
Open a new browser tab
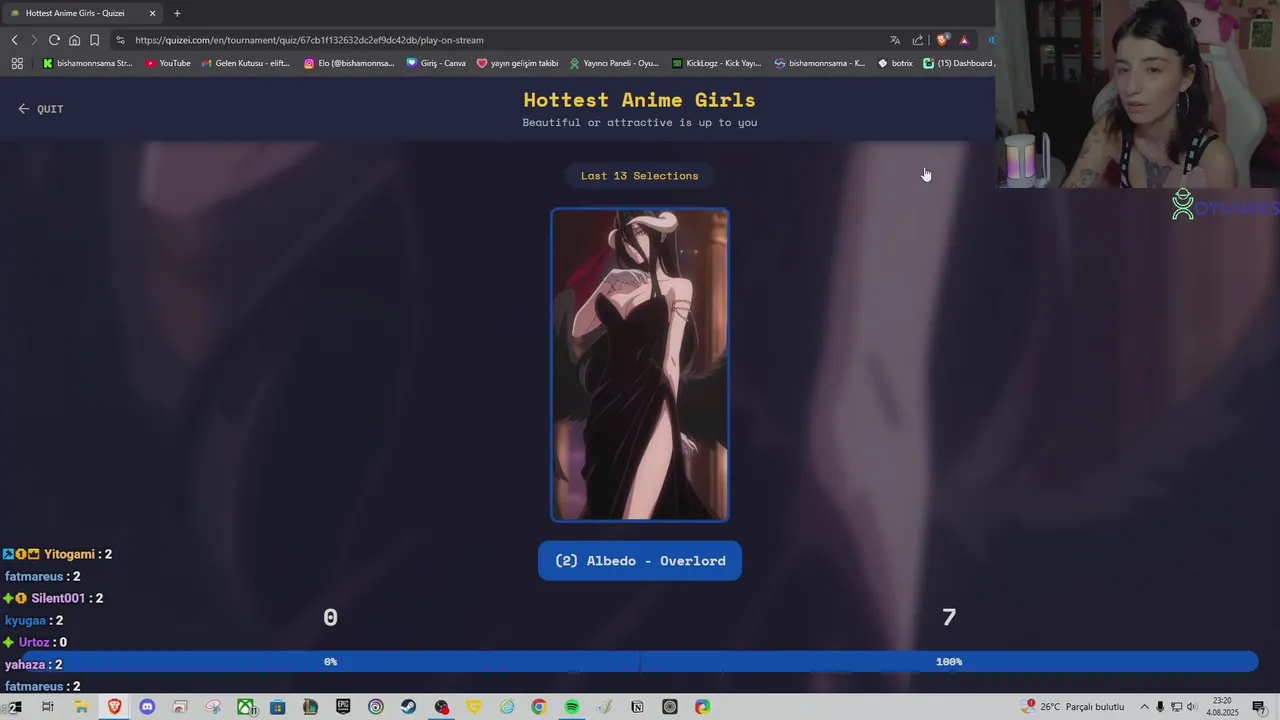point(177,13)
